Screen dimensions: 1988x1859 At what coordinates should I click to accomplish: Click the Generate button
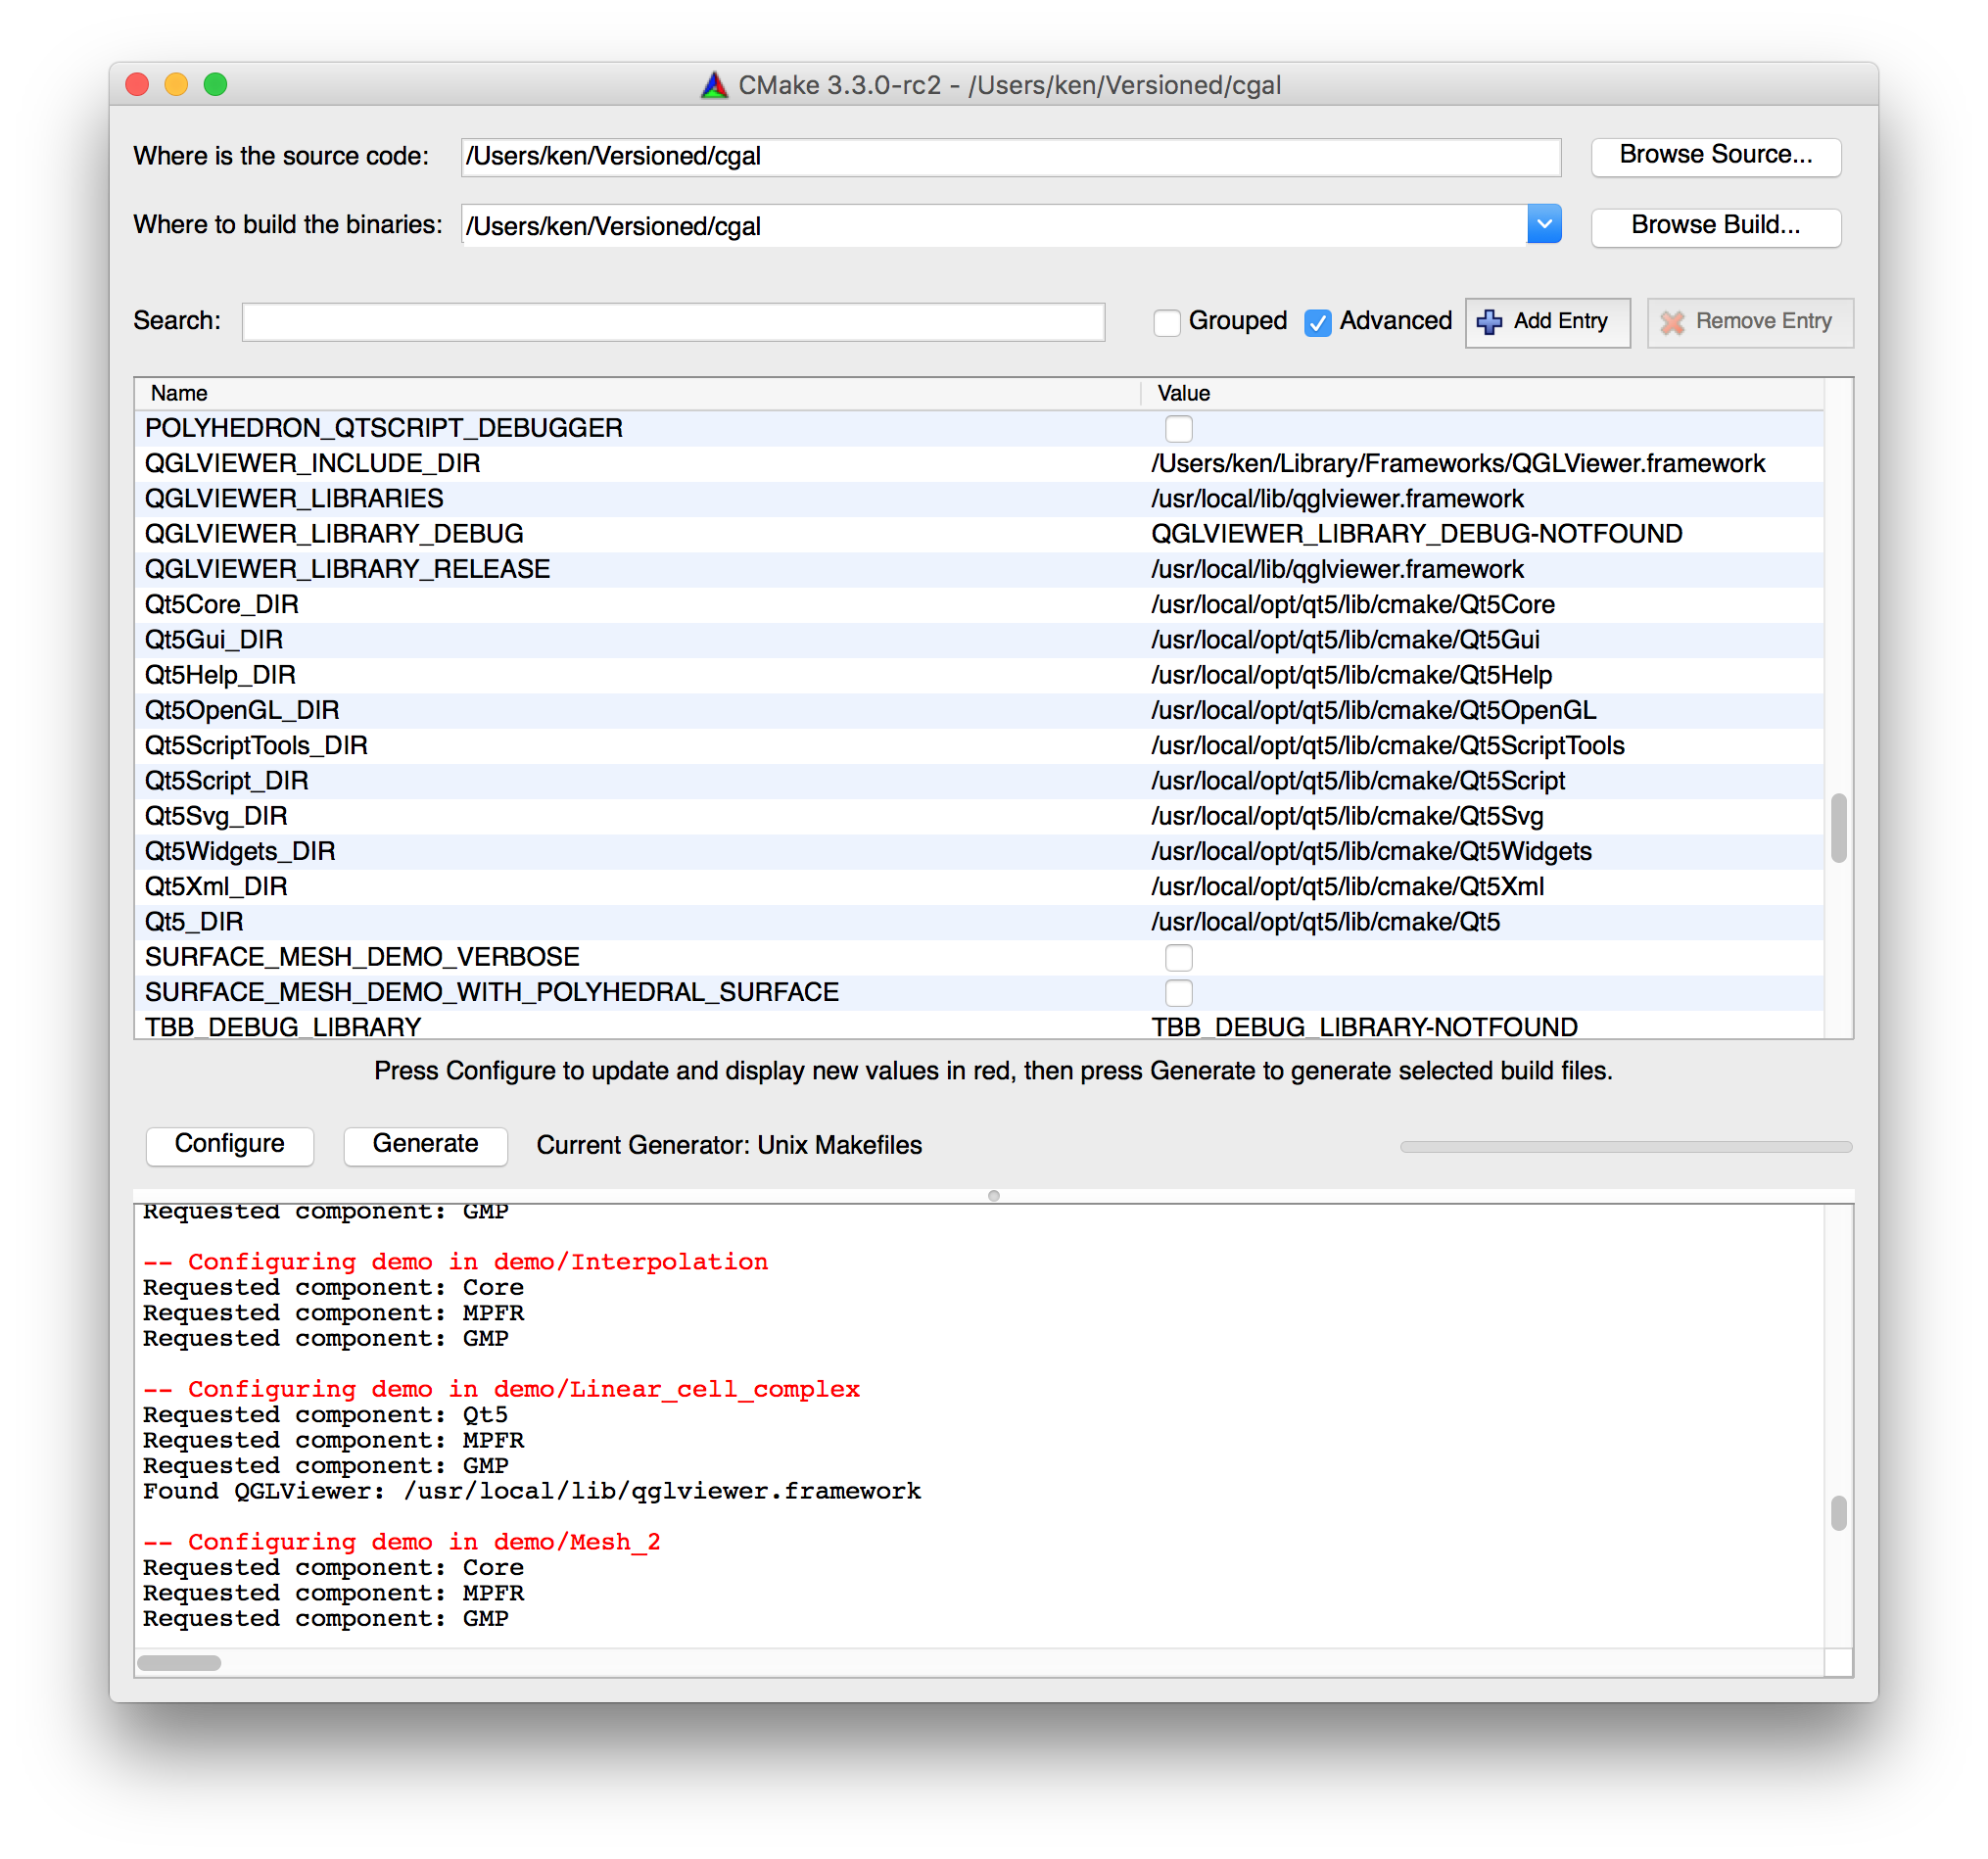423,1144
